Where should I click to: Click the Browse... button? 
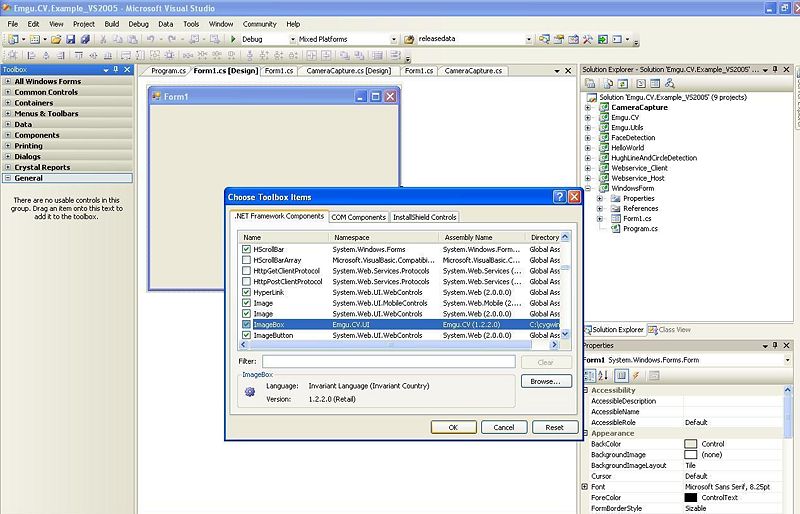tap(546, 381)
